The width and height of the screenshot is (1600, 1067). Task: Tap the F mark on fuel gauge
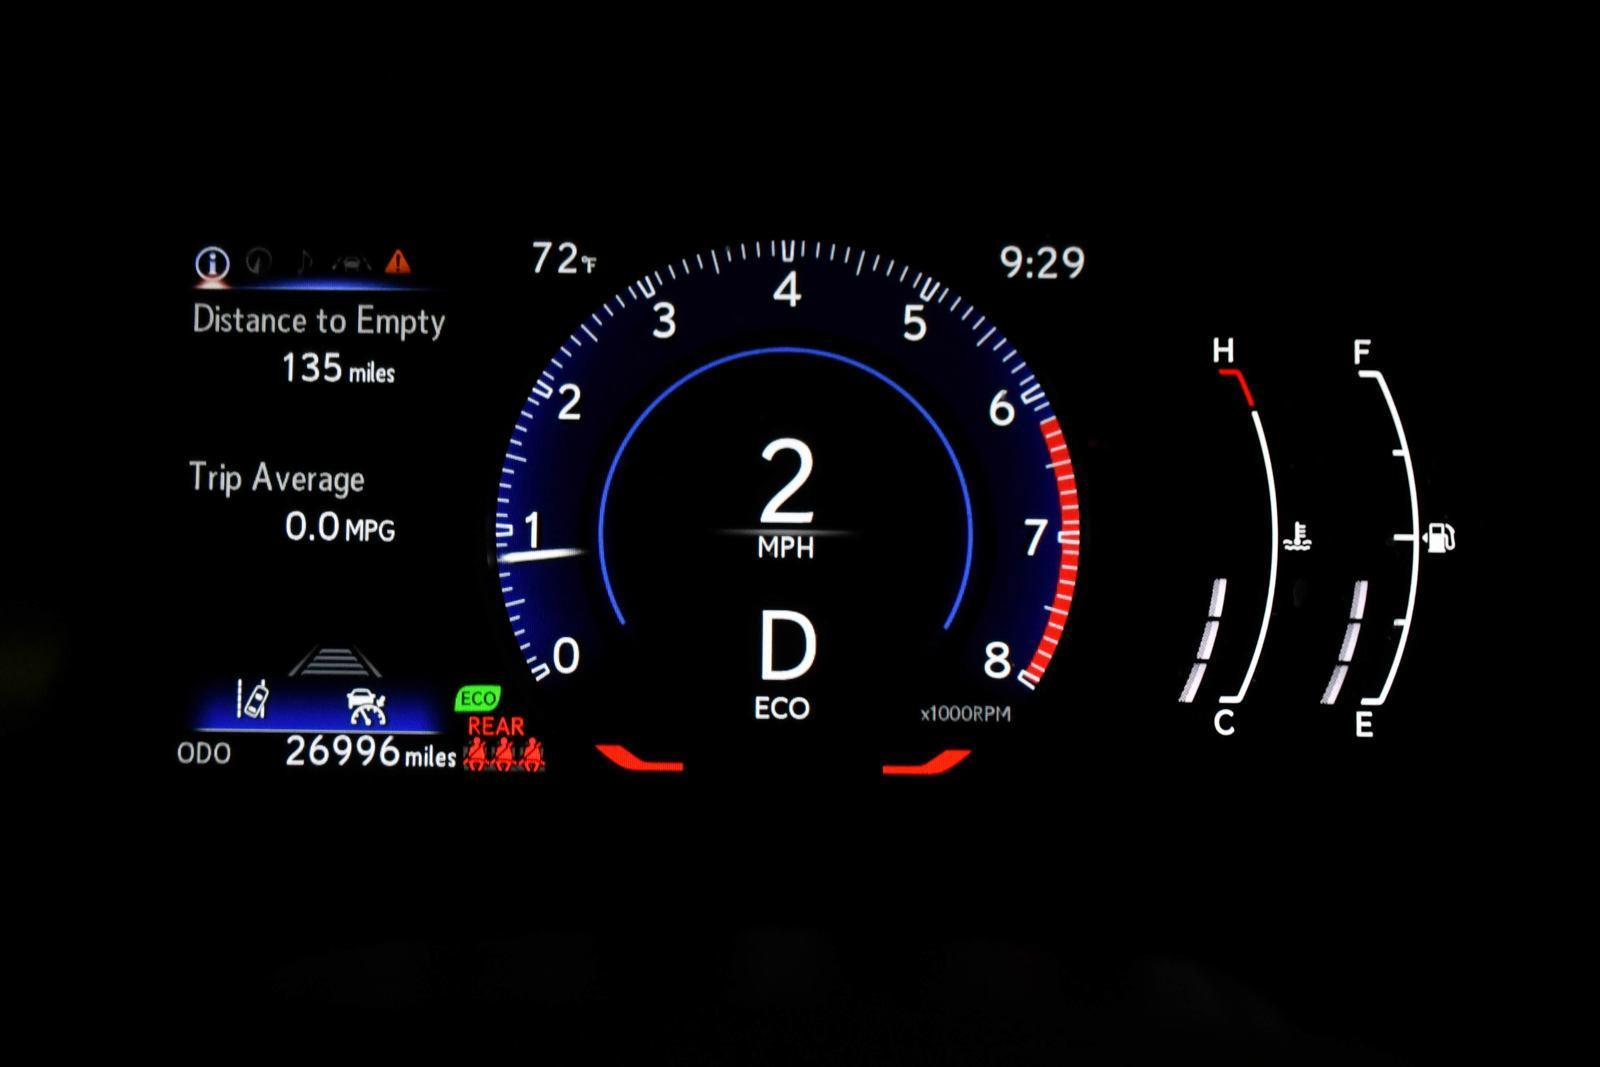(1362, 352)
